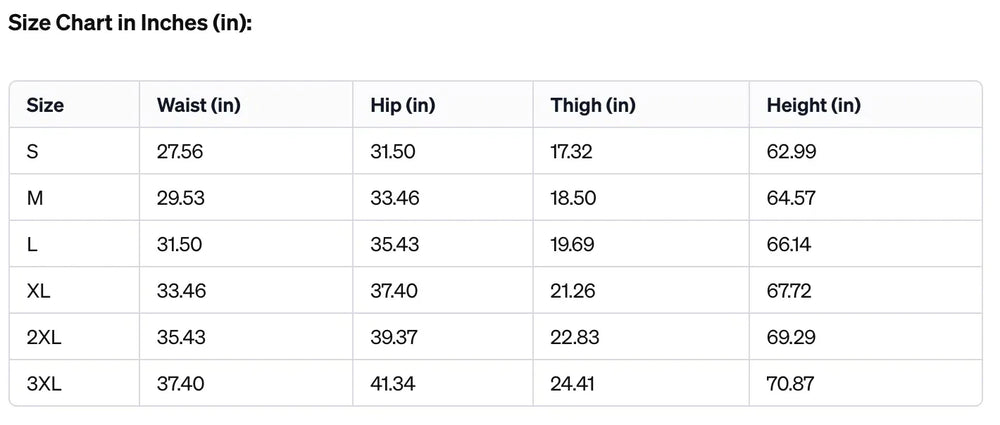Click the "Waist (in)" column header
Screen dimensions: 1000x425
(199, 105)
